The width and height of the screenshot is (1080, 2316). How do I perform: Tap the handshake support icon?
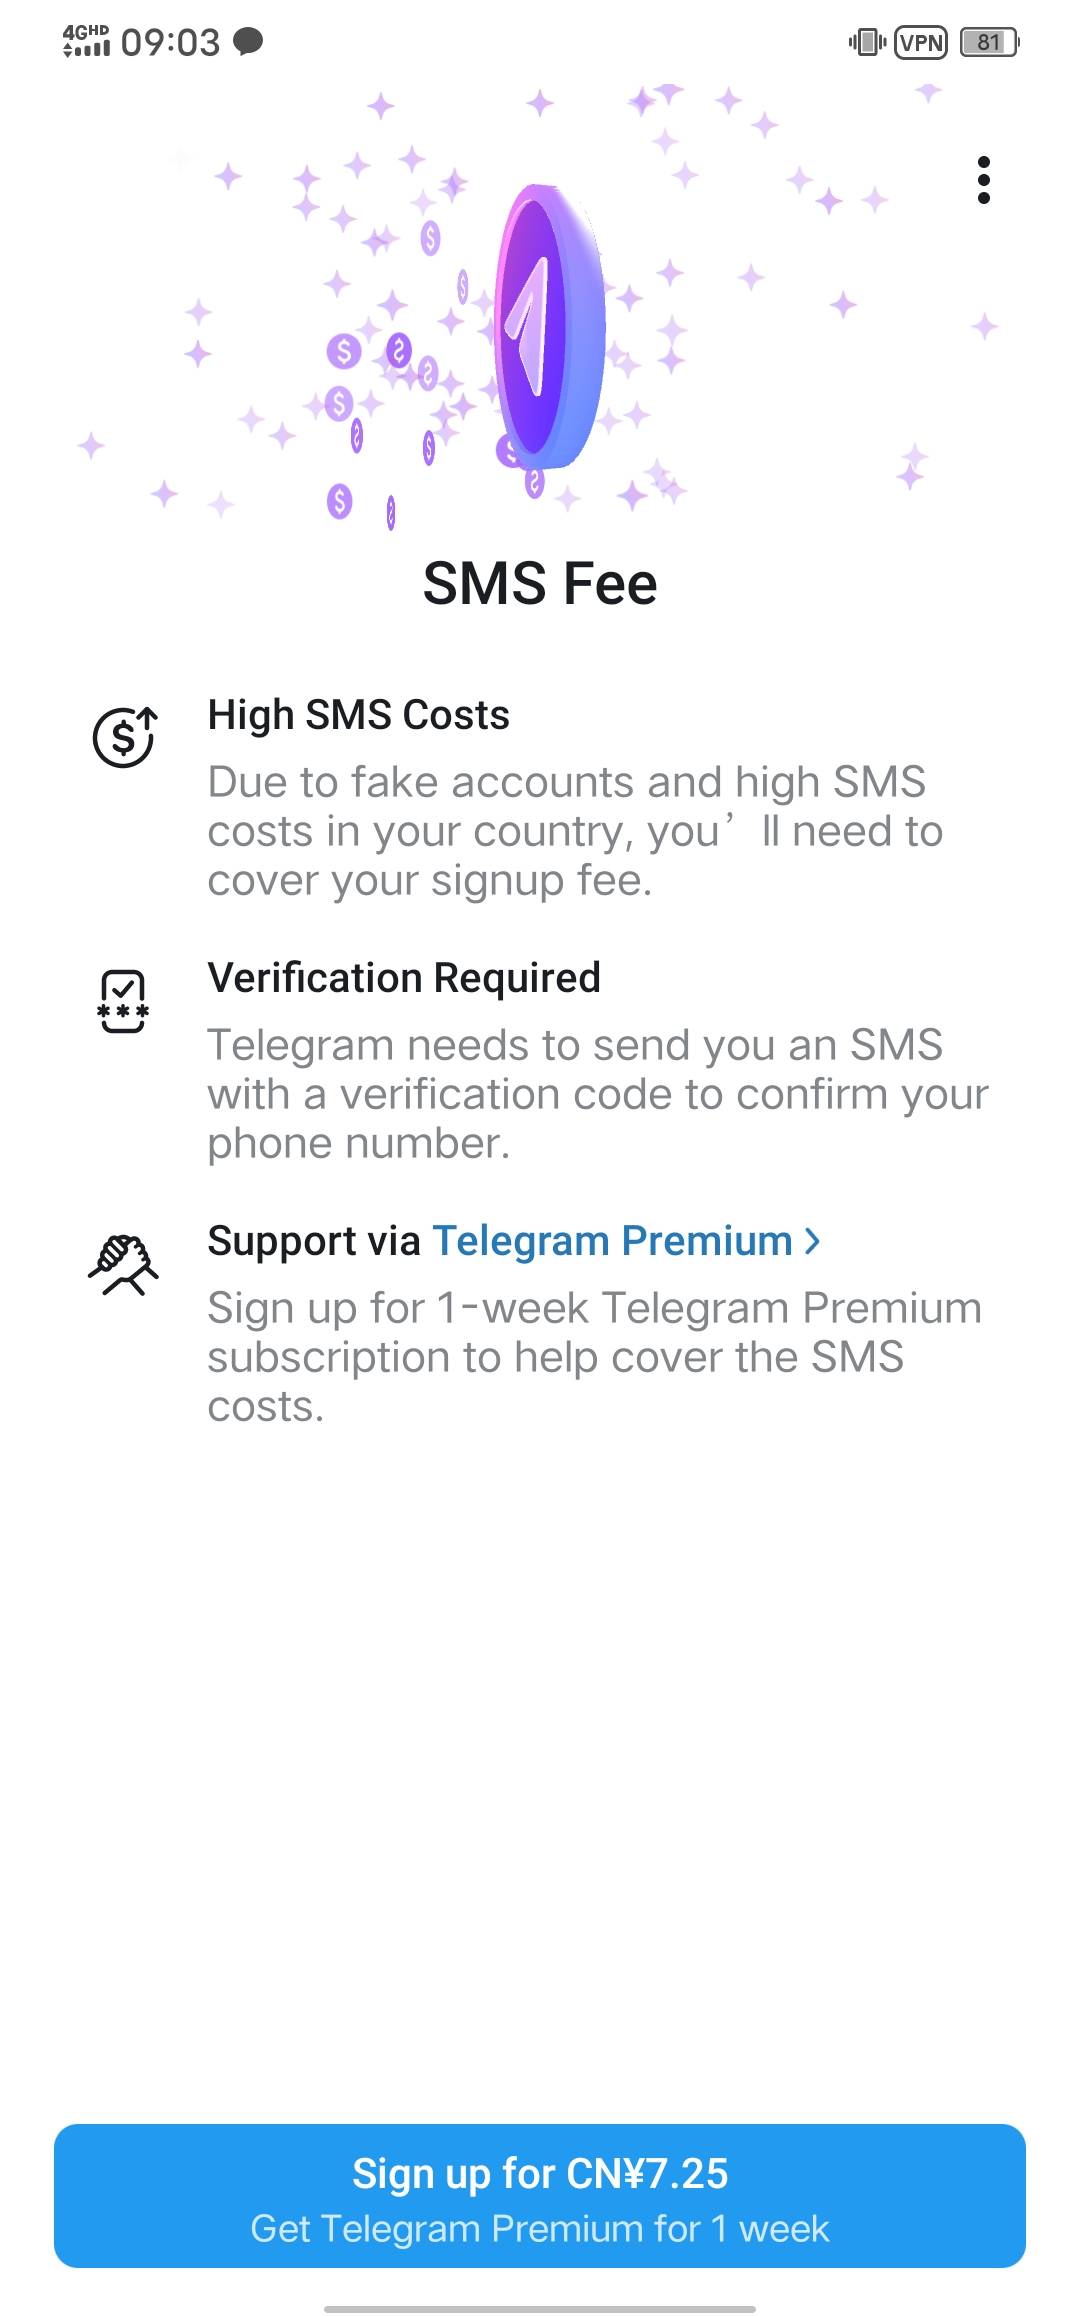coord(123,1264)
